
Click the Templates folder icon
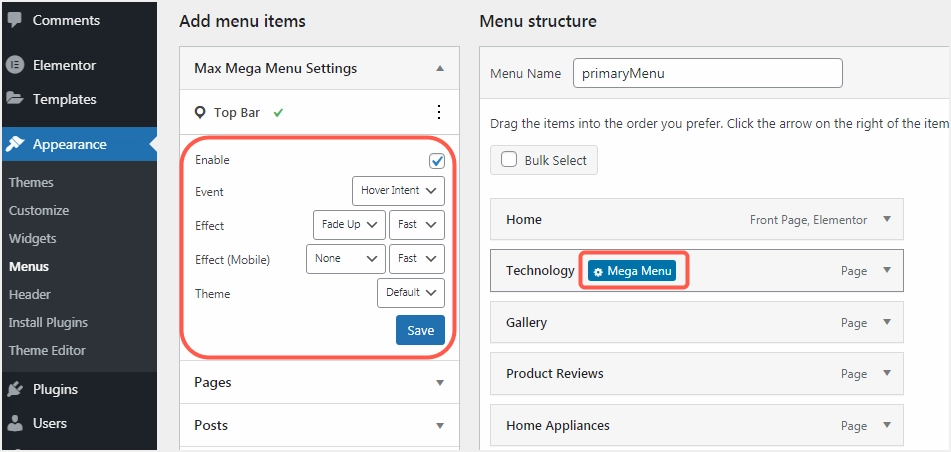click(15, 99)
